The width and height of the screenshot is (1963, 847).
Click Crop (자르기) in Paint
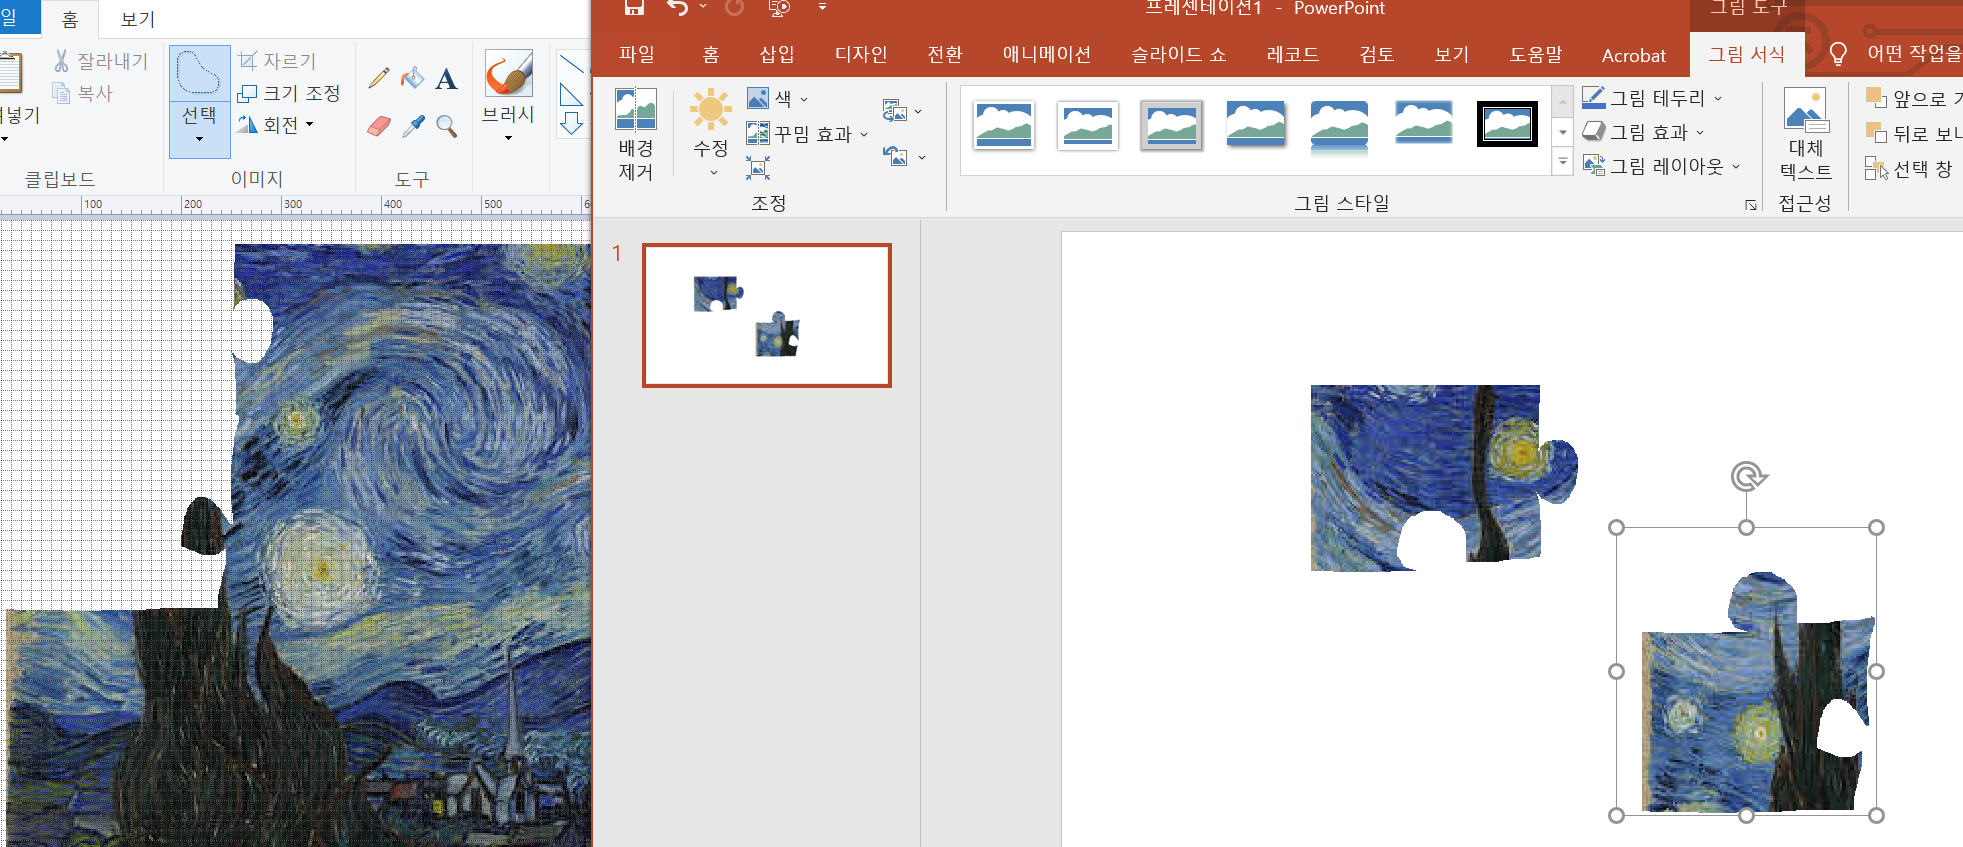coord(277,61)
